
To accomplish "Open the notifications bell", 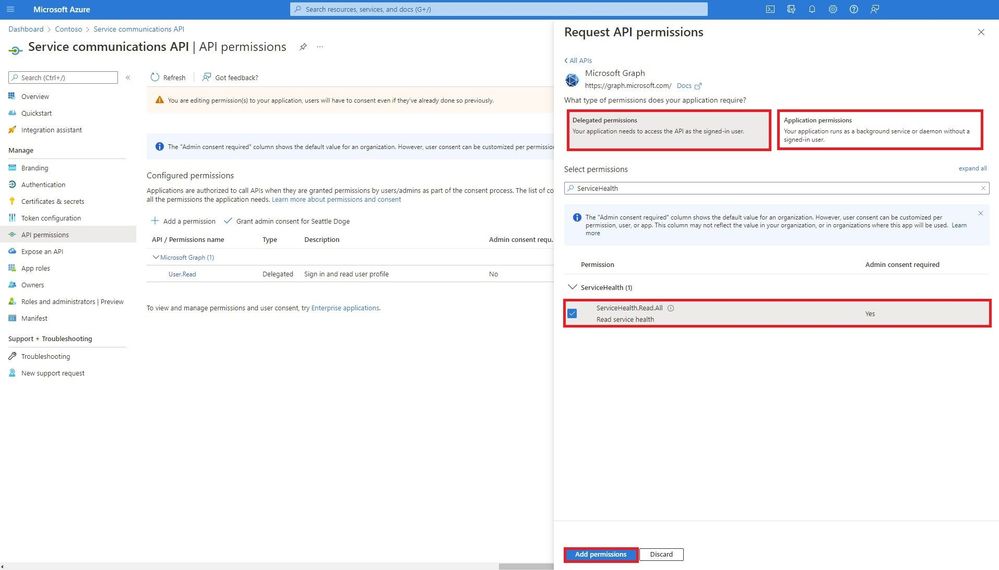I will [x=812, y=9].
